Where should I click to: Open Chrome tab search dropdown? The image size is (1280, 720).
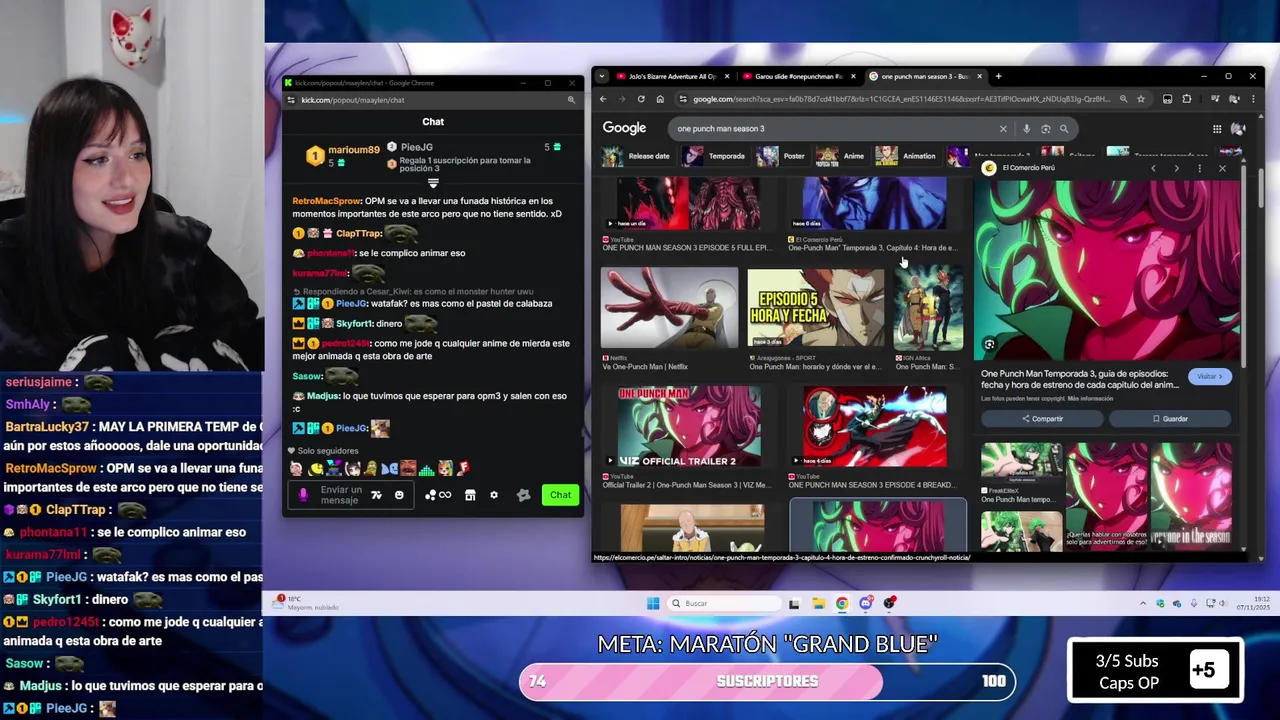(x=602, y=76)
